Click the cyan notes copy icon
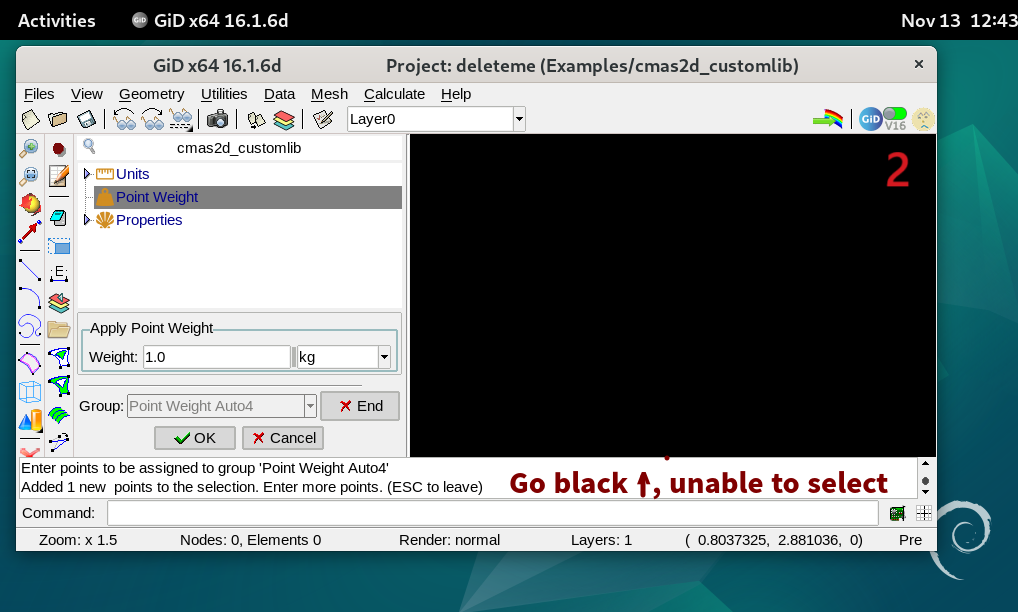 58,217
